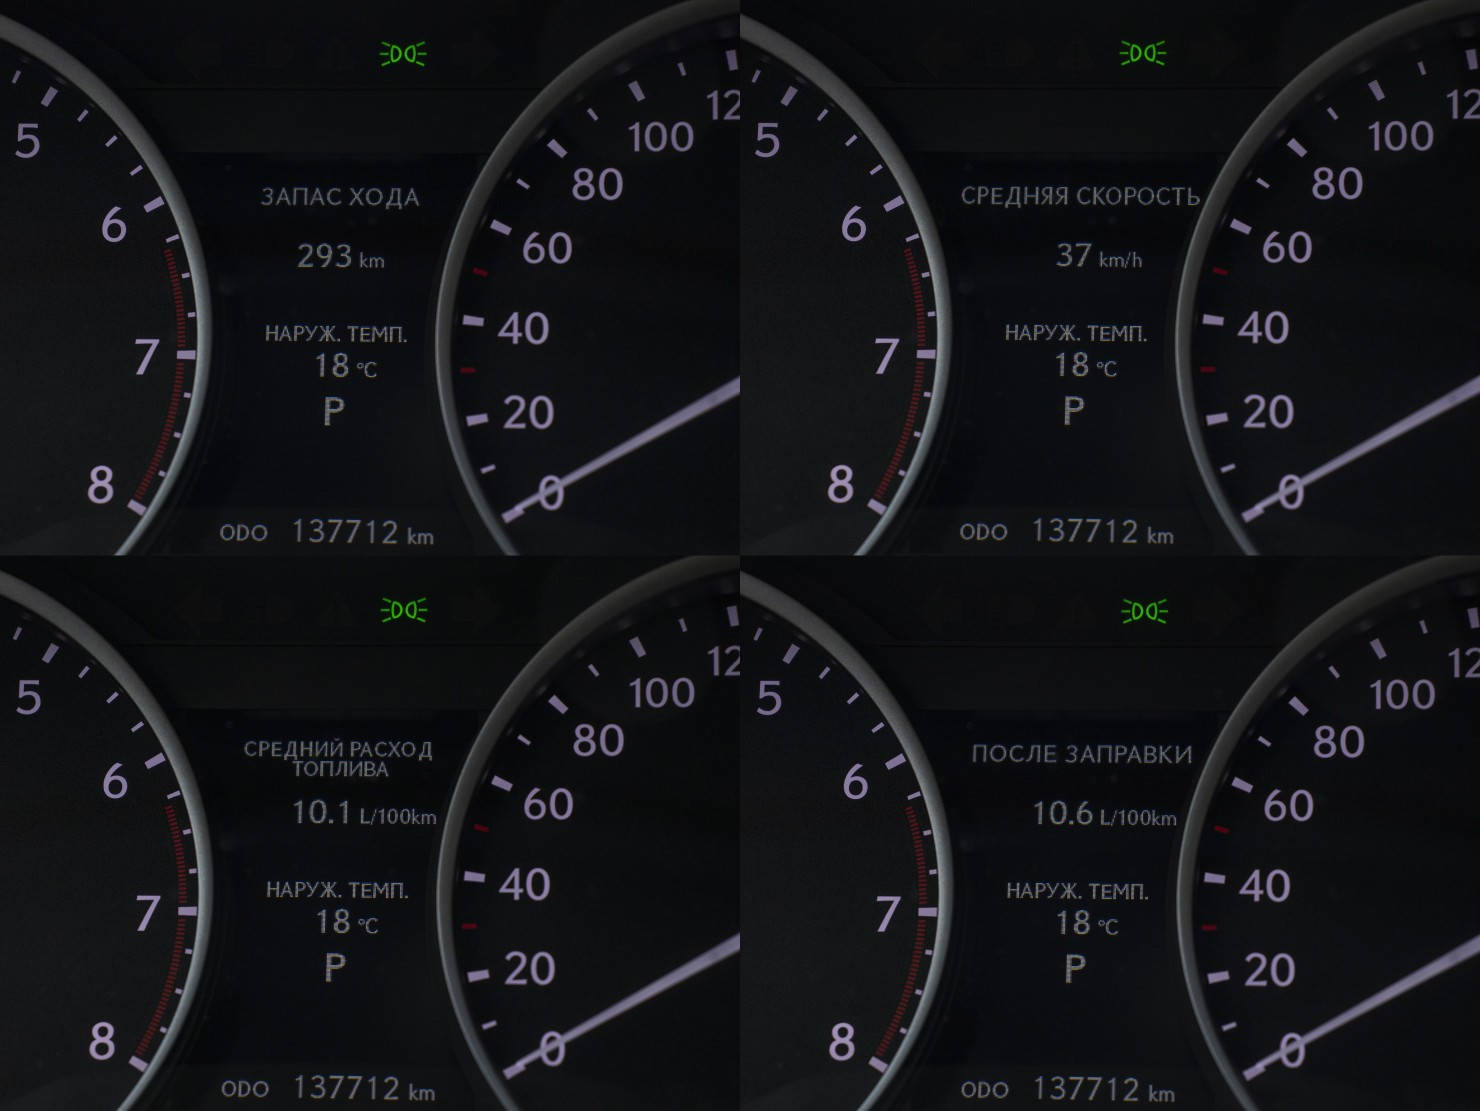
Task: Click the 293 km range value
Action: coord(340,257)
